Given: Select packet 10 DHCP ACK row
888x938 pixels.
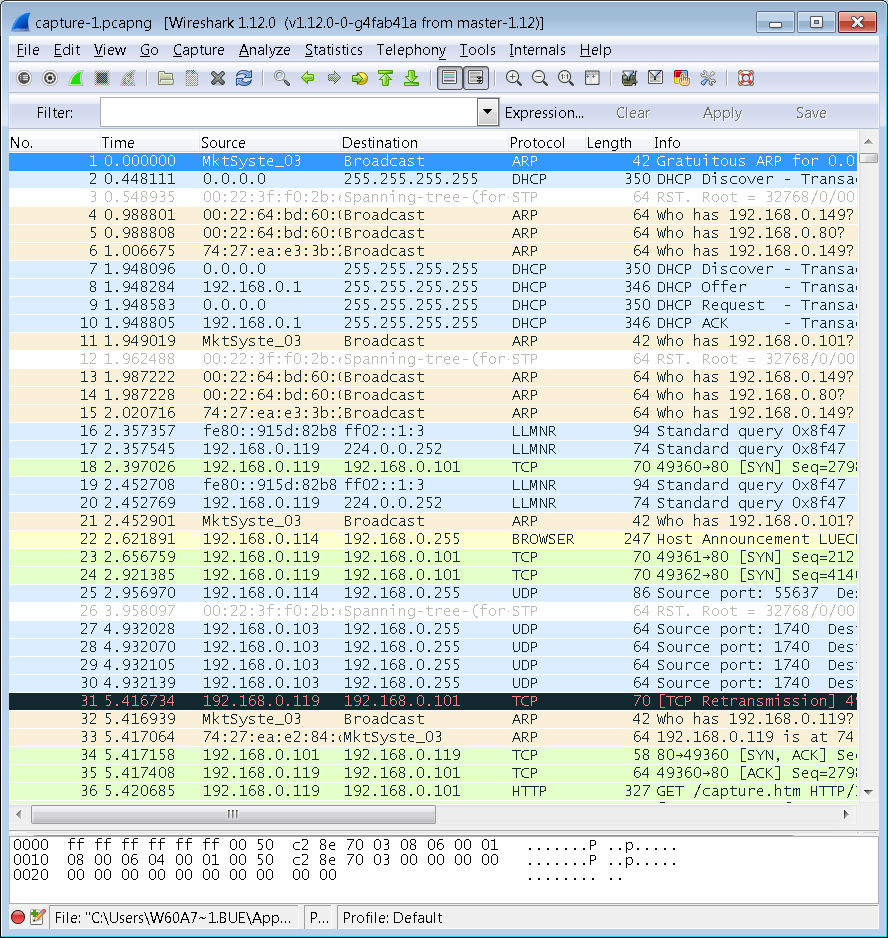Looking at the screenshot, I should 433,323.
